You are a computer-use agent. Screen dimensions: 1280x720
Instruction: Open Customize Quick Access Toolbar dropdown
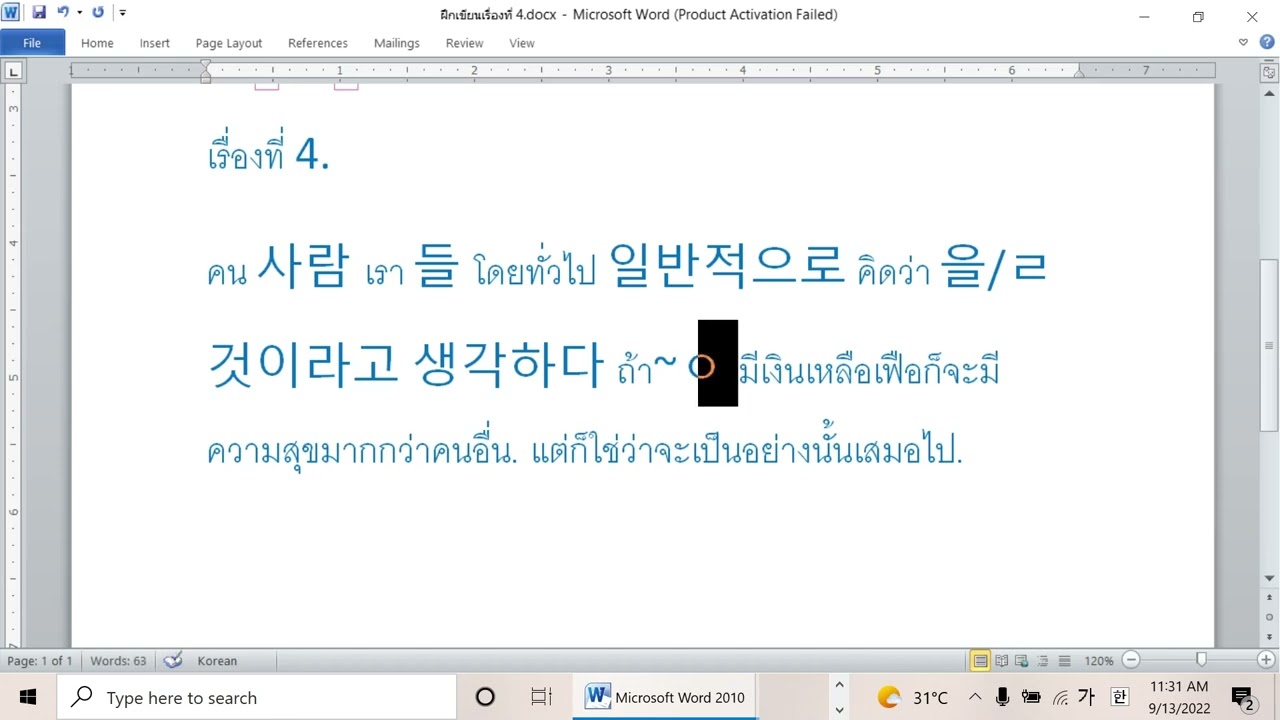pos(122,13)
